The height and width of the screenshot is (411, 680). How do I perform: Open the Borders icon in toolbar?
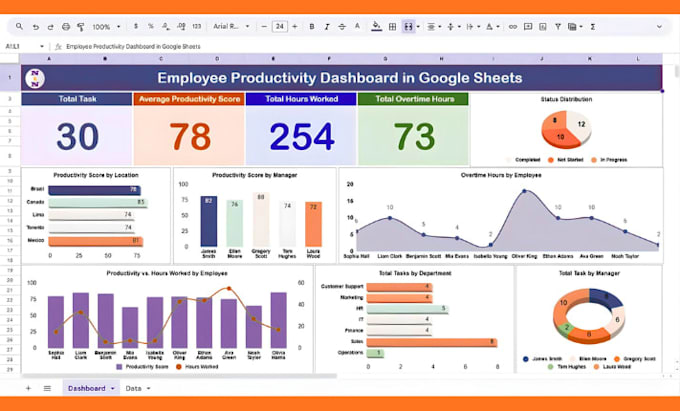[x=392, y=26]
